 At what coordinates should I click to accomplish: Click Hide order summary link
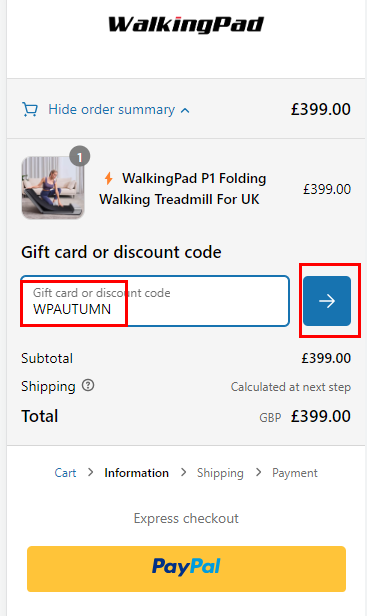pyautogui.click(x=111, y=110)
